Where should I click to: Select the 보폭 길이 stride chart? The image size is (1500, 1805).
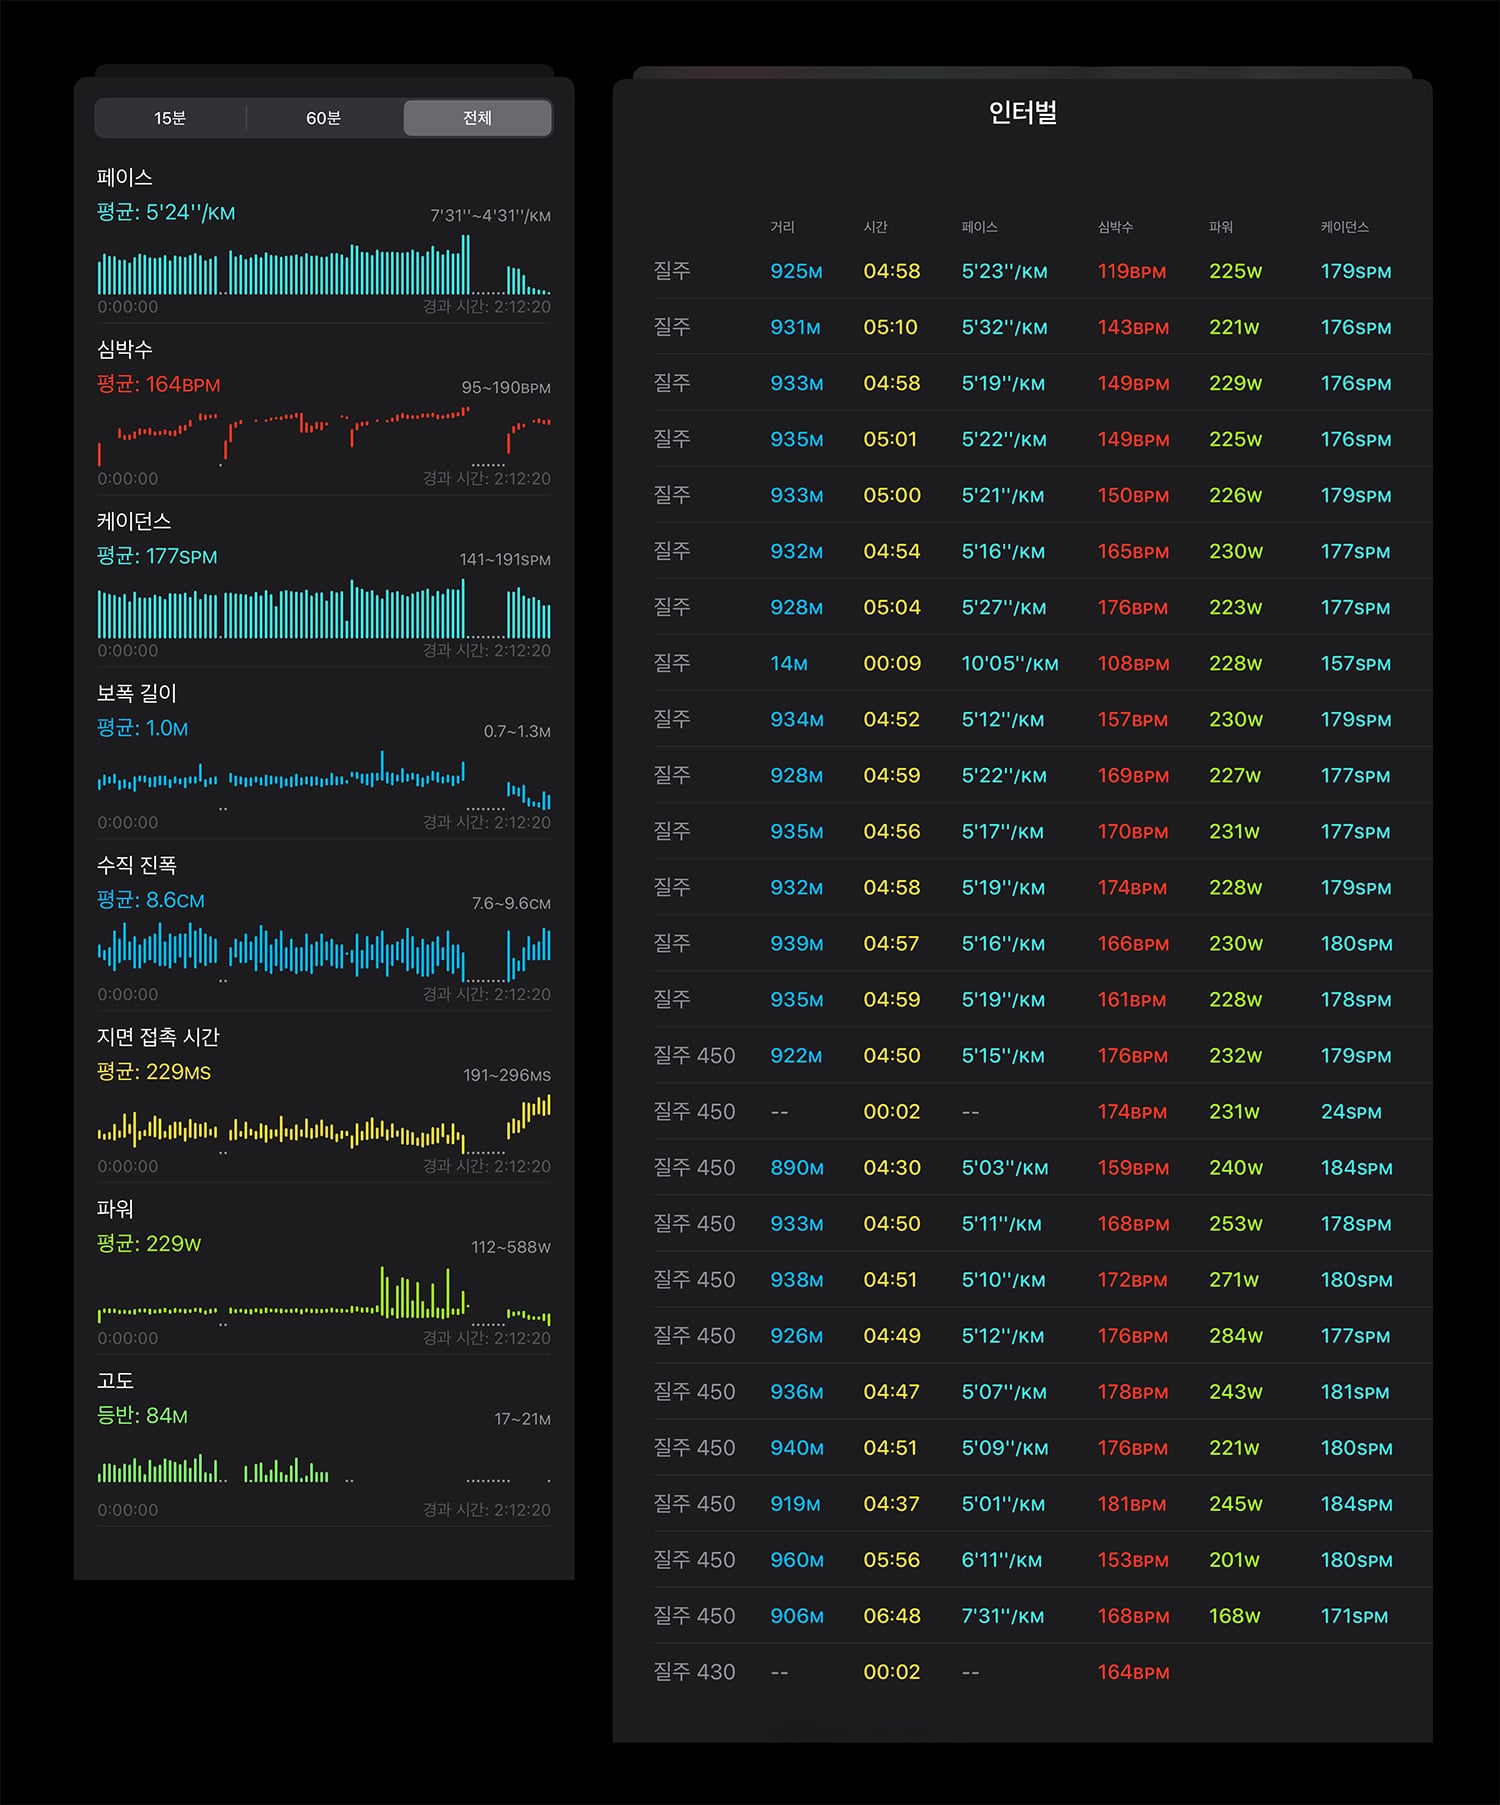tap(324, 781)
